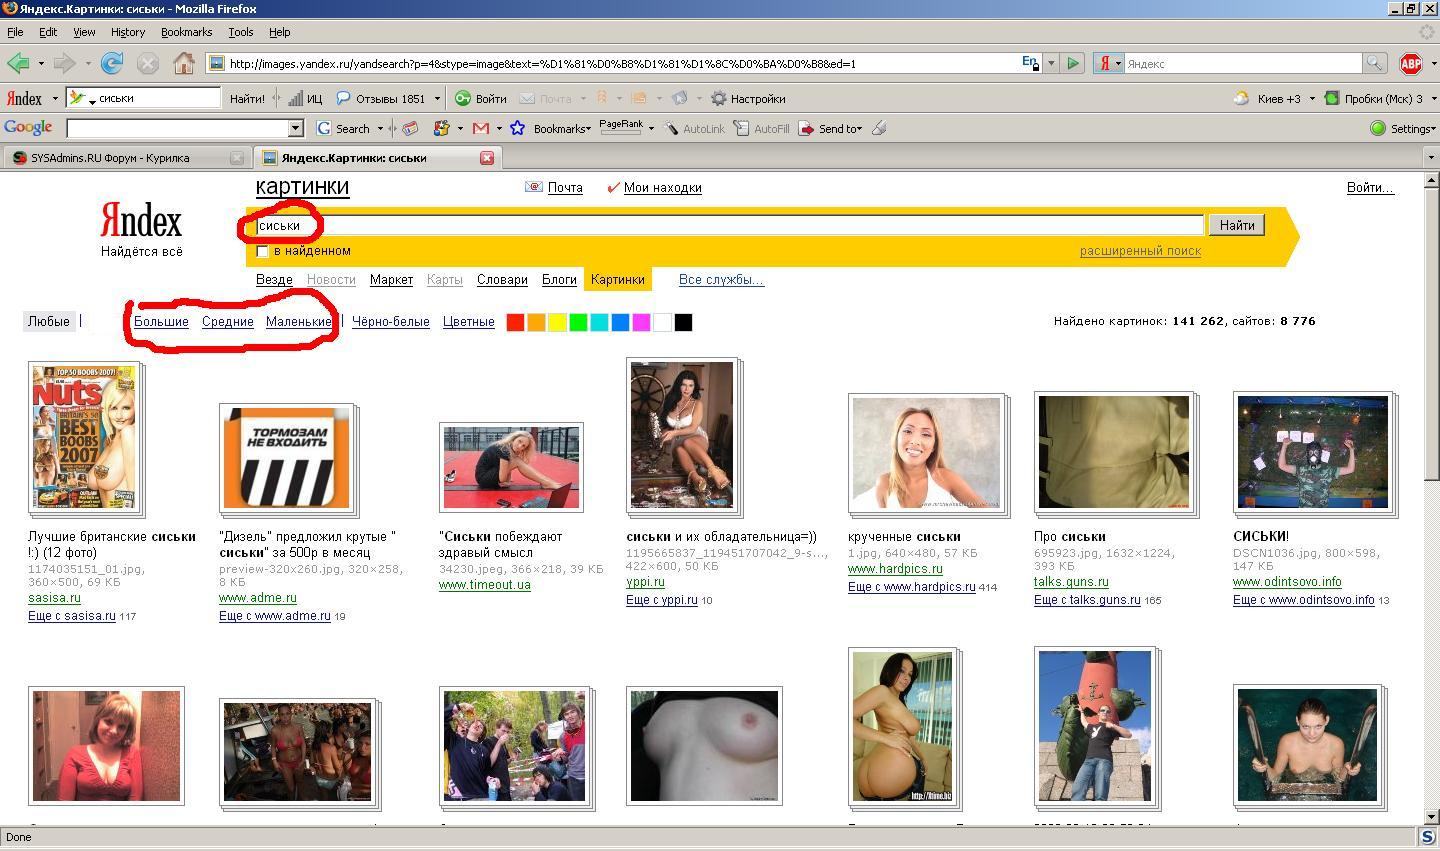Click the Send to icon on Google toolbar
Screen dimensions: 1440x851
pos(806,128)
